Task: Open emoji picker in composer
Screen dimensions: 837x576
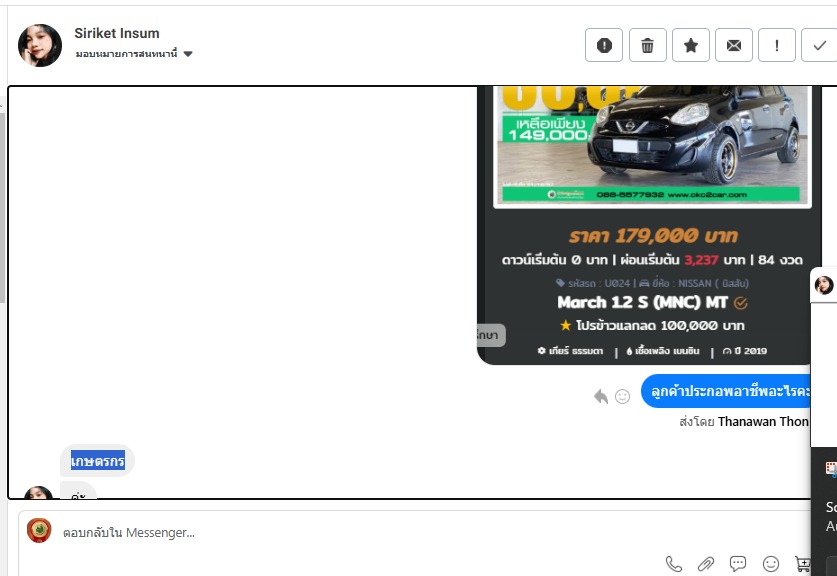Action: click(x=771, y=564)
